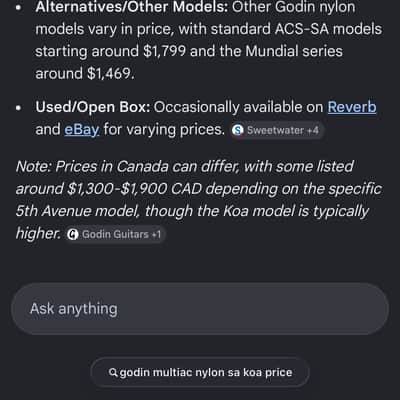The image size is (400, 400).
Task: Click the Alternatives/Other Models bold heading
Action: [132, 7]
